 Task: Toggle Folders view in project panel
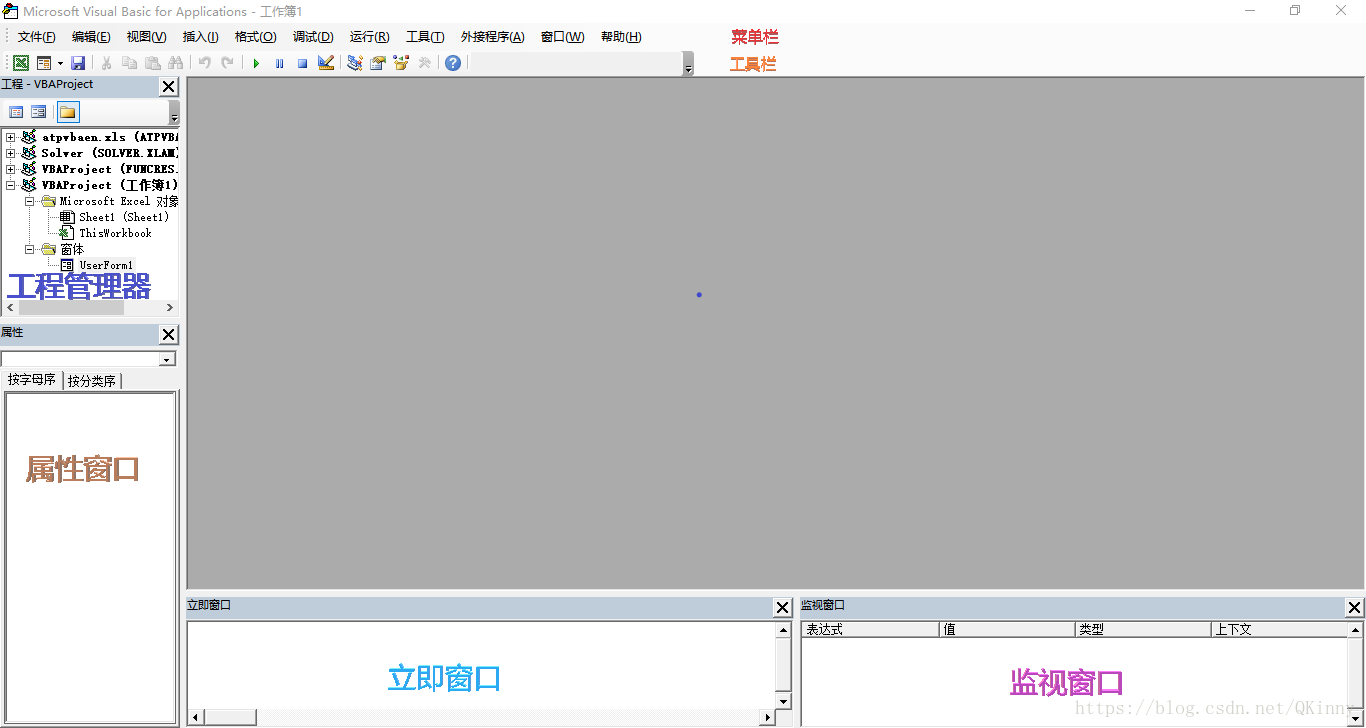(67, 112)
